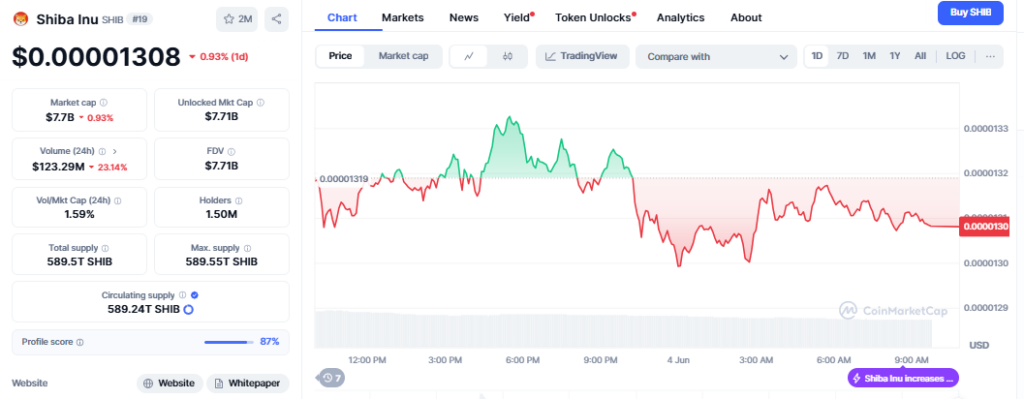Click the Profile score progress bar
This screenshot has height=399, width=1024.
(x=229, y=342)
